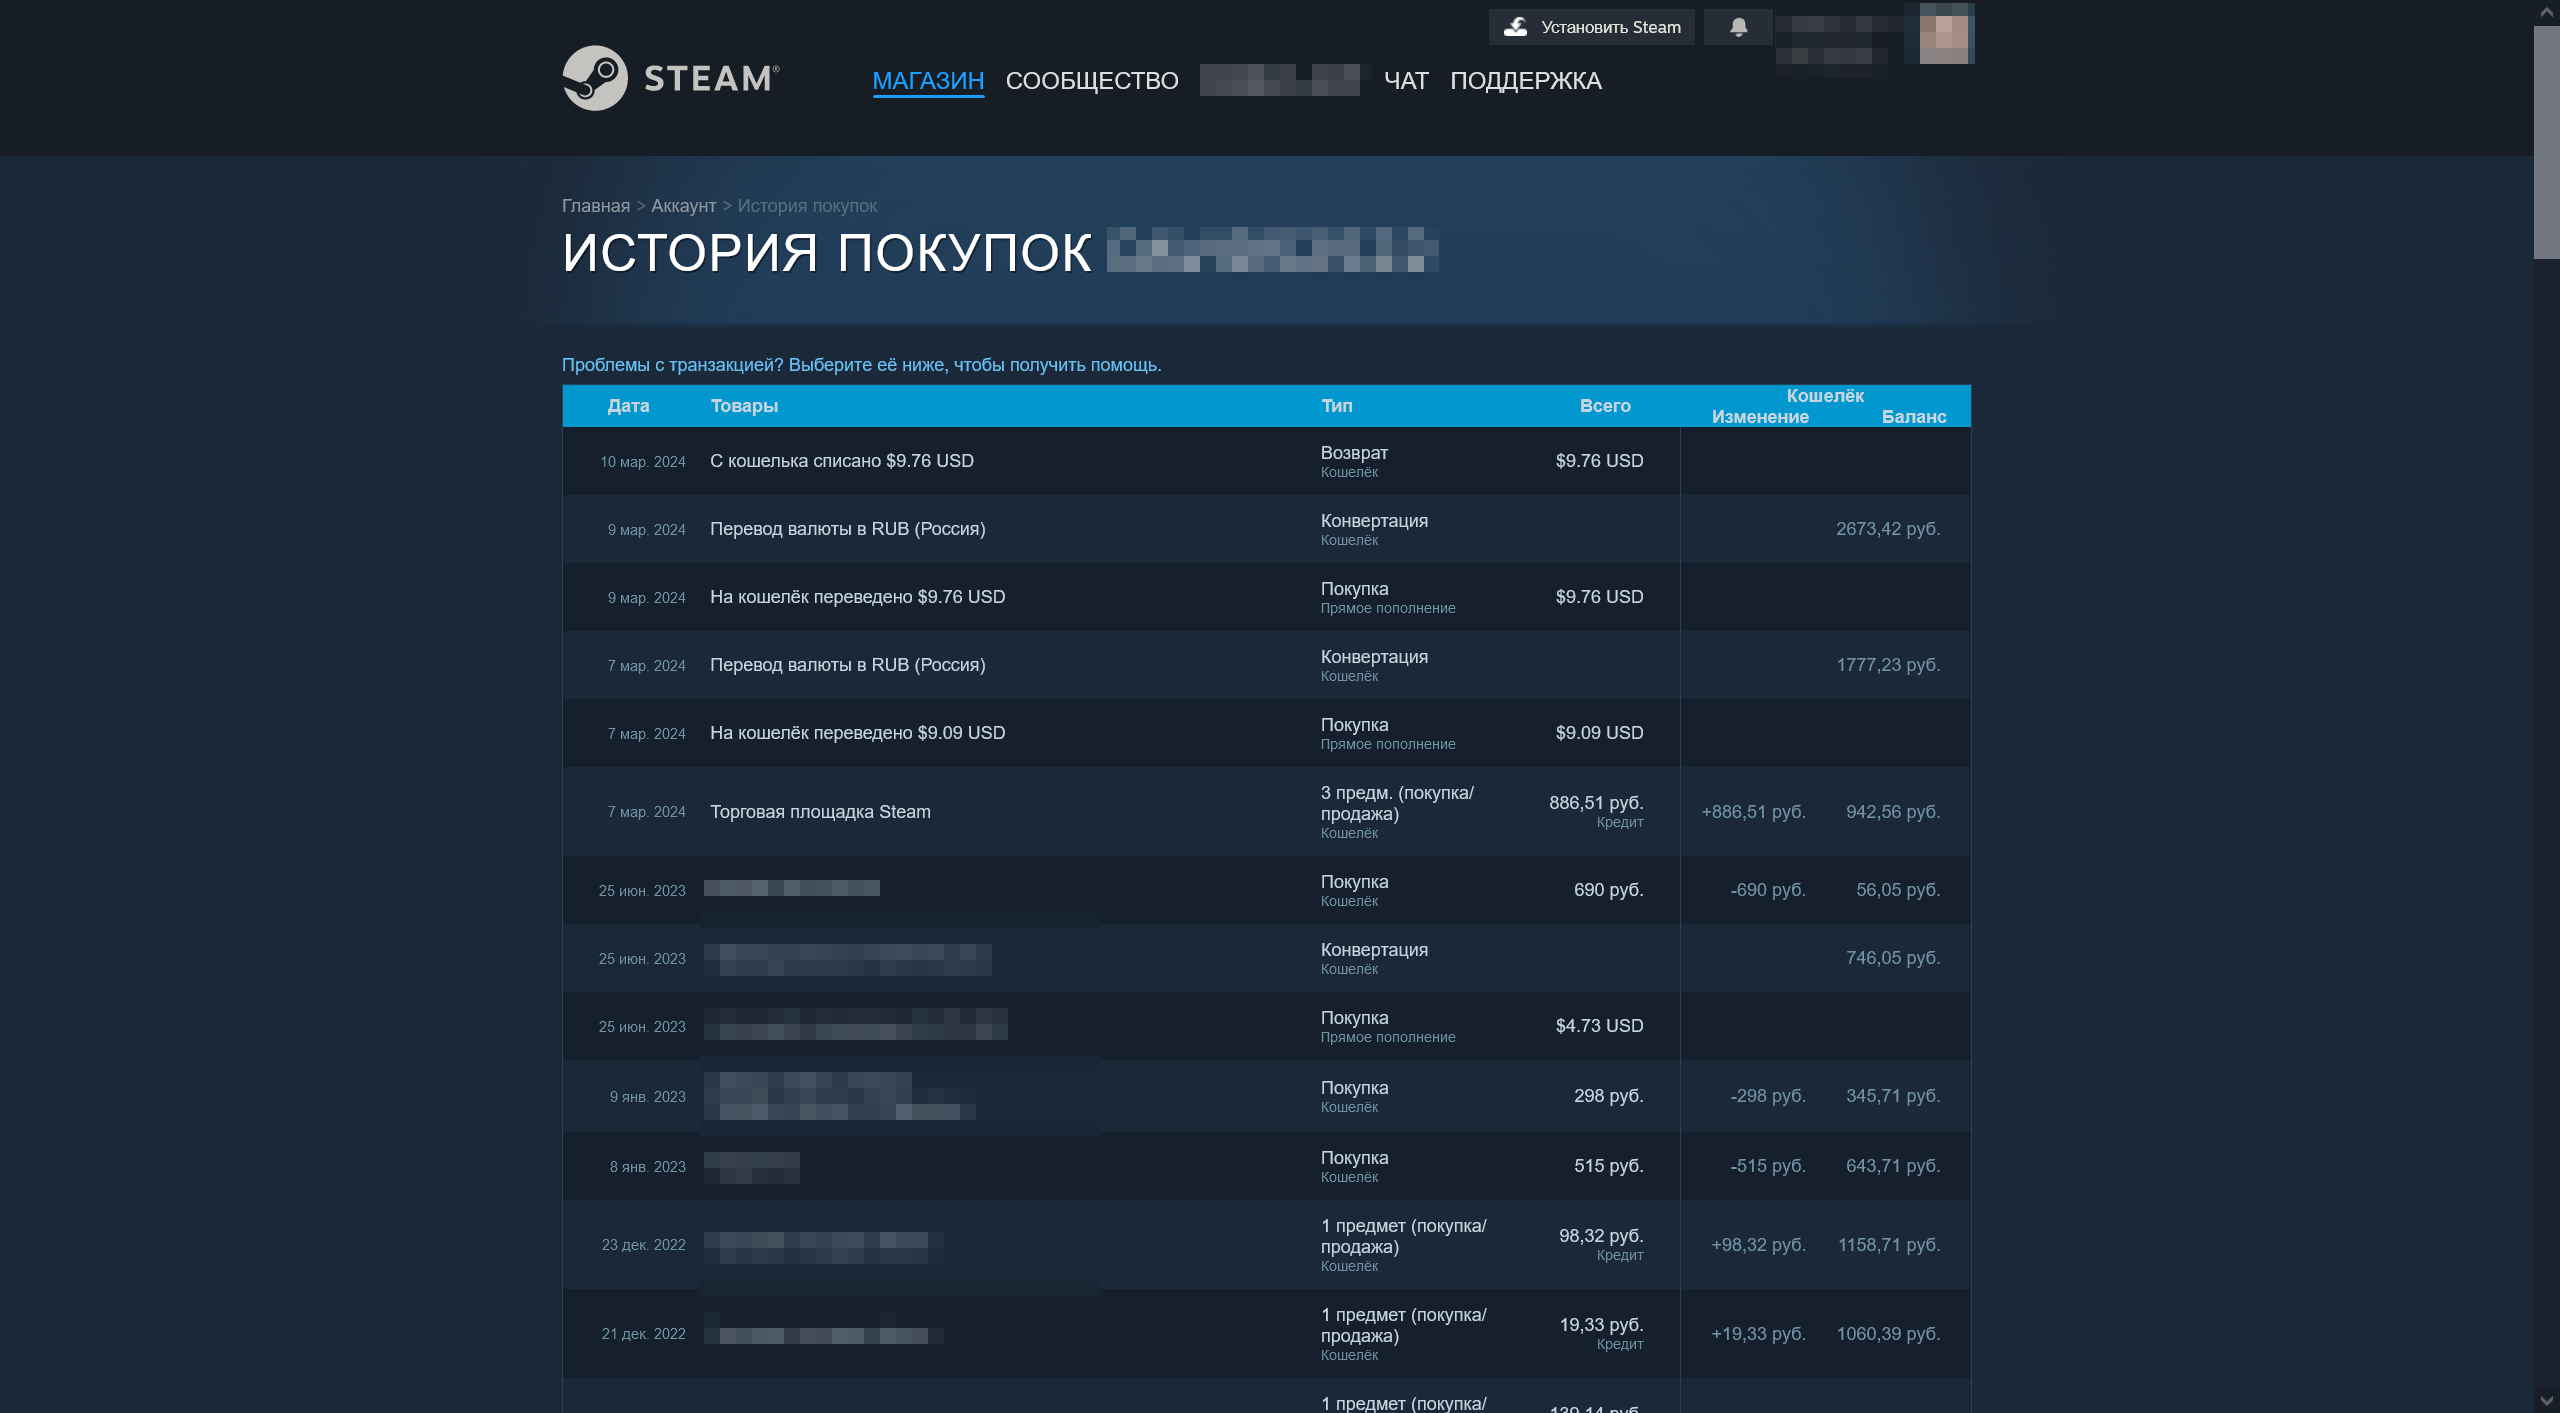2560x1413 pixels.
Task: Open the 298 руб. purchase from 9 янв. 2023
Action: click(1266, 1096)
